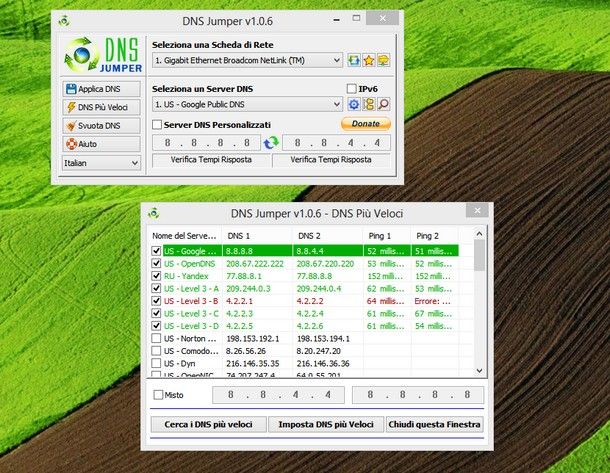This screenshot has width=610, height=473.
Task: Click the 8.8.4.4 field beside Misto
Action: pos(279,395)
